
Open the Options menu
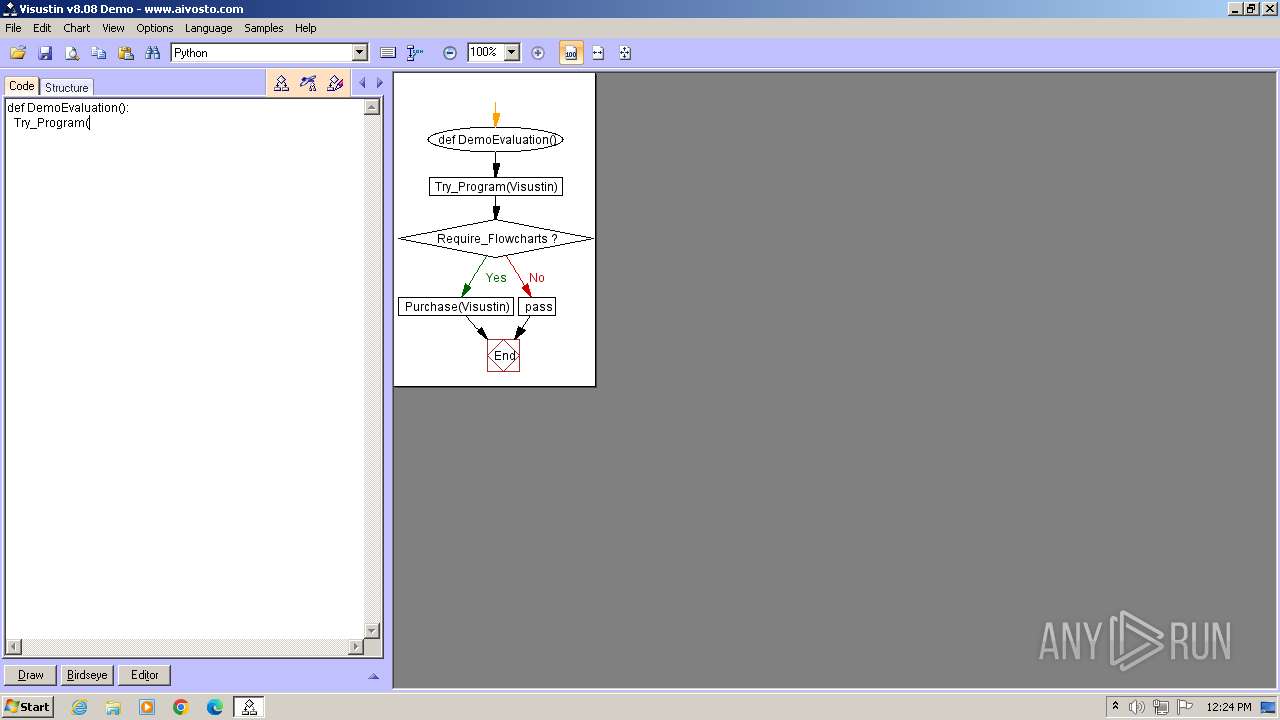point(155,28)
